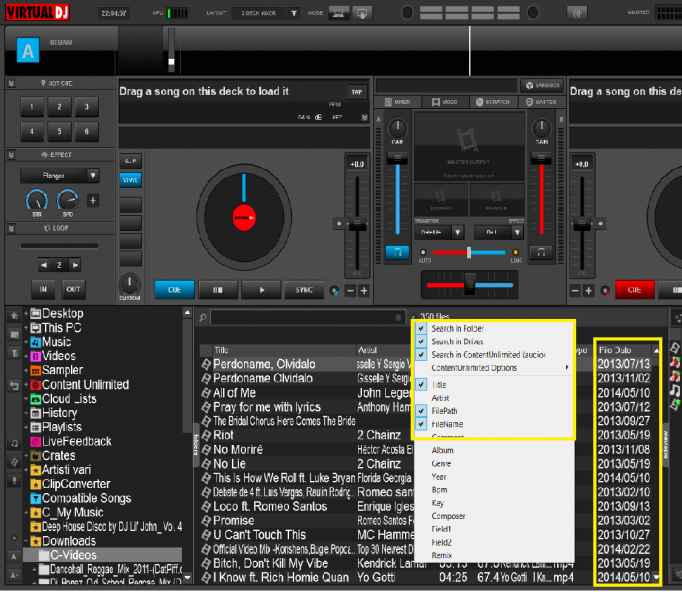Toggle AUTO crossfader option

pos(423,252)
